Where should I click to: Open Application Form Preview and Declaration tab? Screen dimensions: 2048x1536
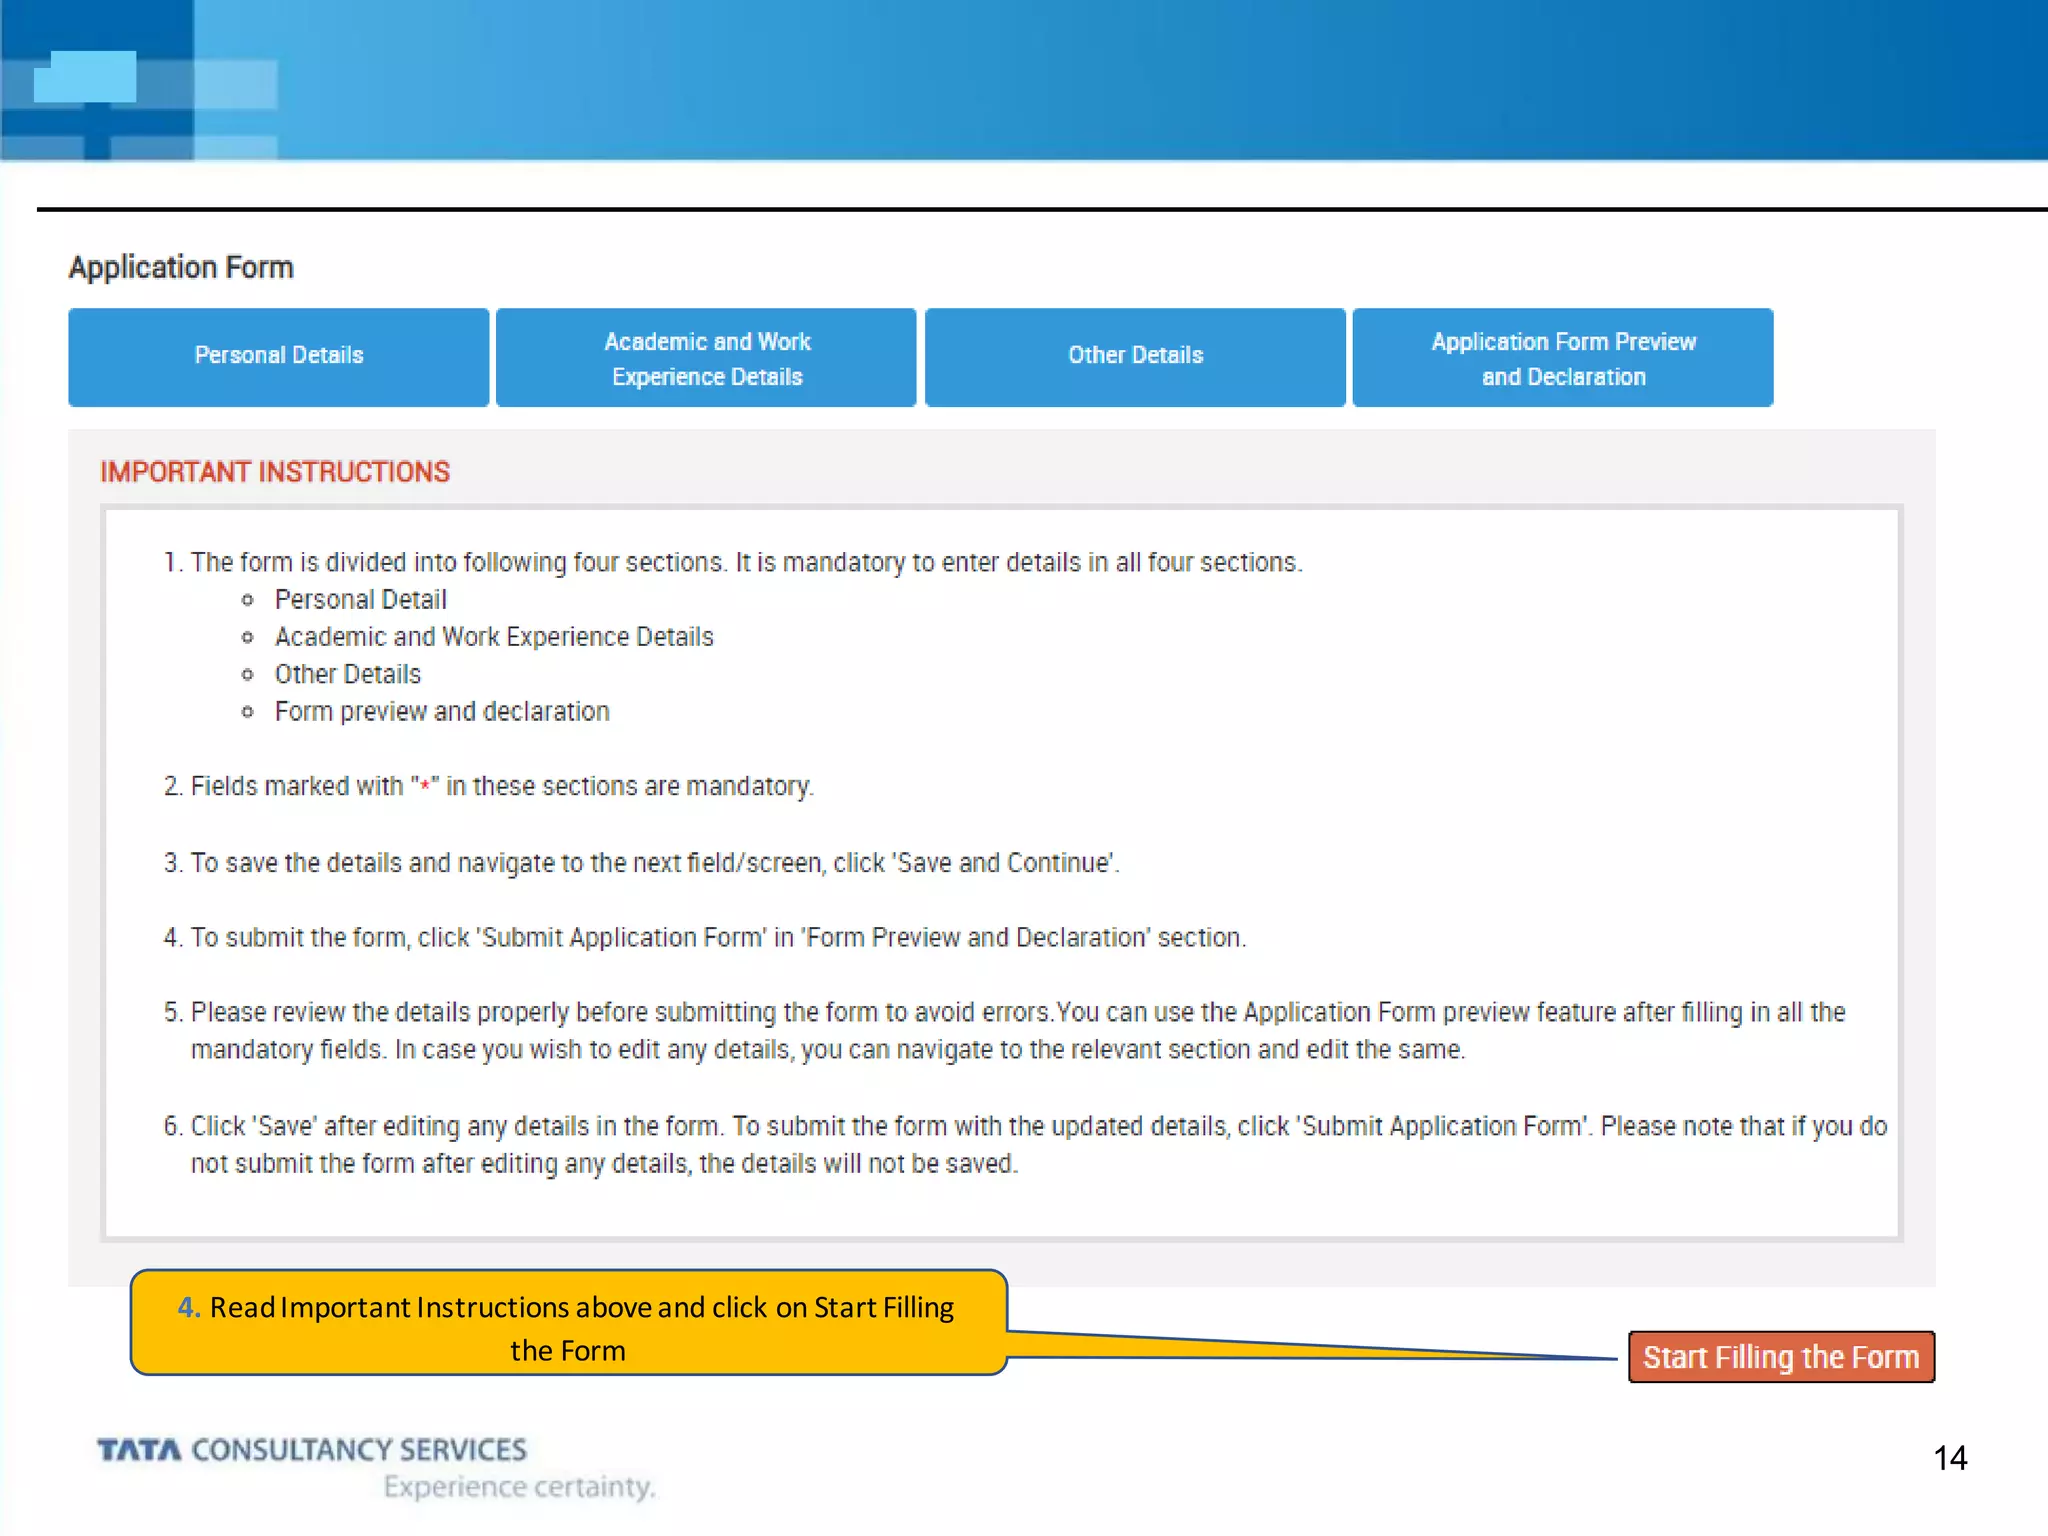(1562, 358)
